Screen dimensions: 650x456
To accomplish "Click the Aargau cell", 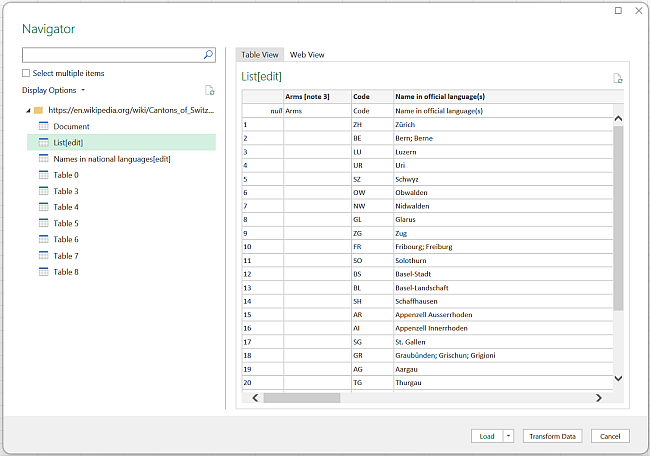I will pyautogui.click(x=503, y=369).
